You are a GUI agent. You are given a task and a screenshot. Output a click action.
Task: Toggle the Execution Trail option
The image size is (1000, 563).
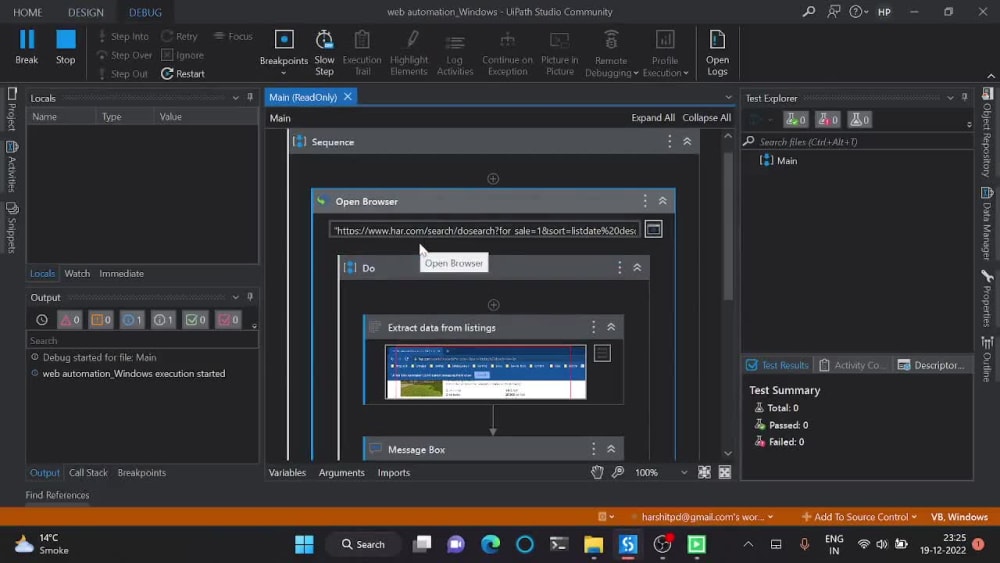[362, 53]
